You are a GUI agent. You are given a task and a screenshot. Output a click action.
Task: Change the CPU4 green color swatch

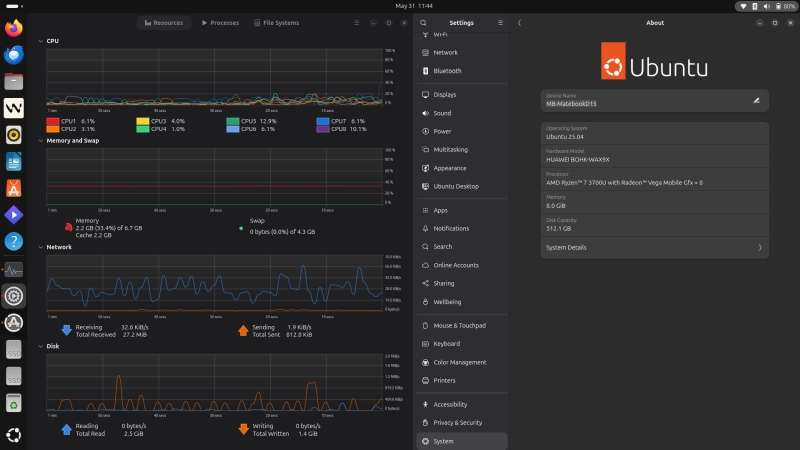pos(143,129)
